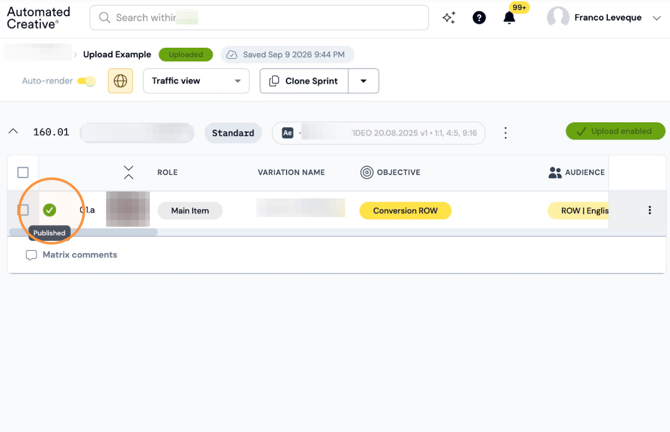Click the green Published check icon
Screen dimensions: 670x432
50,210
